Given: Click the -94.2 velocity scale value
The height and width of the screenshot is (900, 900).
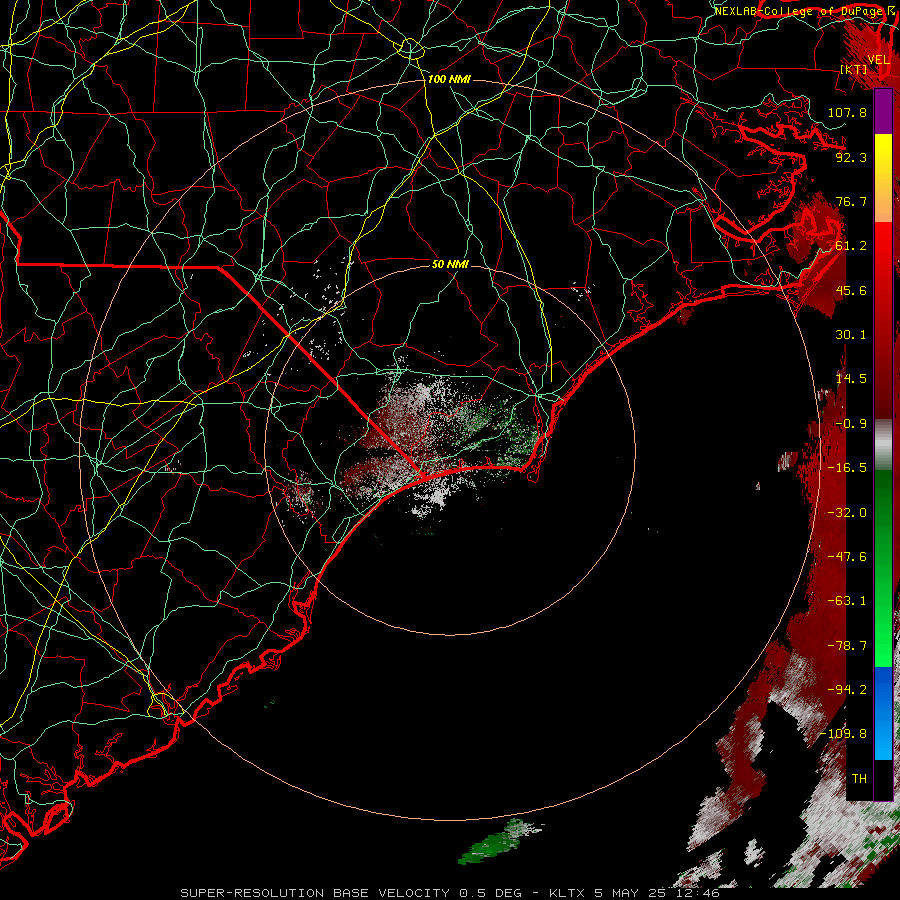Looking at the screenshot, I should click(x=847, y=690).
